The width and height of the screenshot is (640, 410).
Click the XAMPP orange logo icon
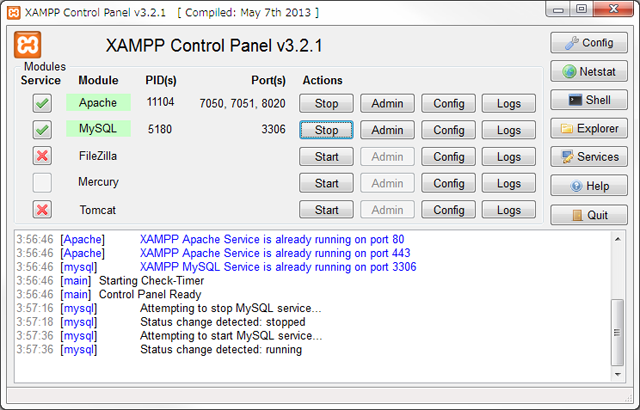pos(27,46)
